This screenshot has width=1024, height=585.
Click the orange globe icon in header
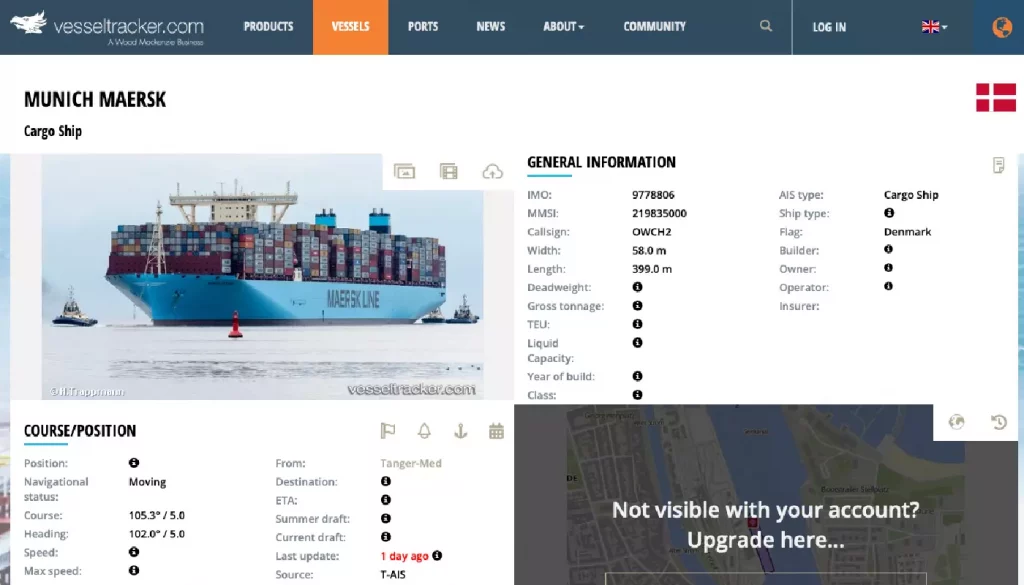(x=1002, y=27)
